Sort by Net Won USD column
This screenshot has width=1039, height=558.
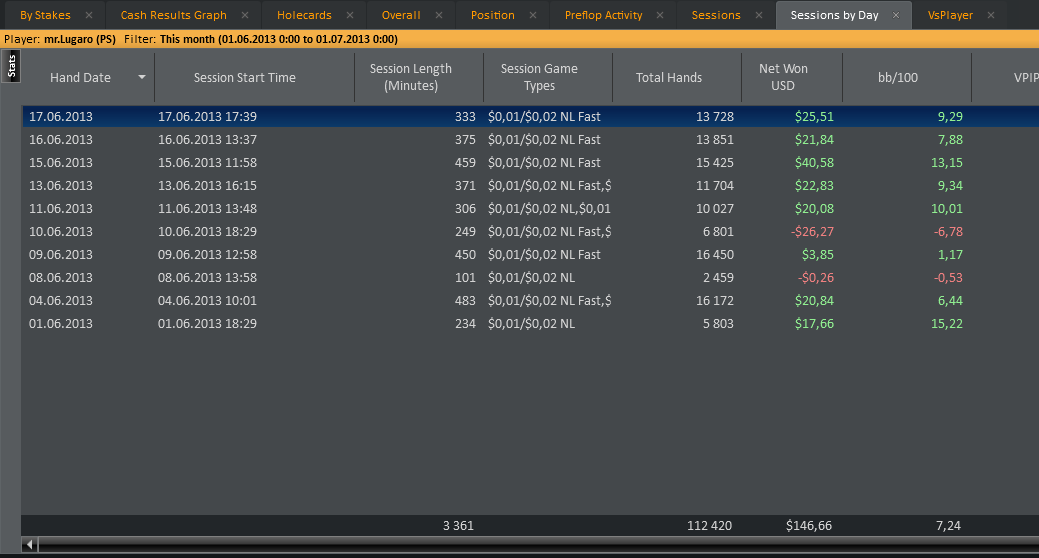click(x=783, y=77)
